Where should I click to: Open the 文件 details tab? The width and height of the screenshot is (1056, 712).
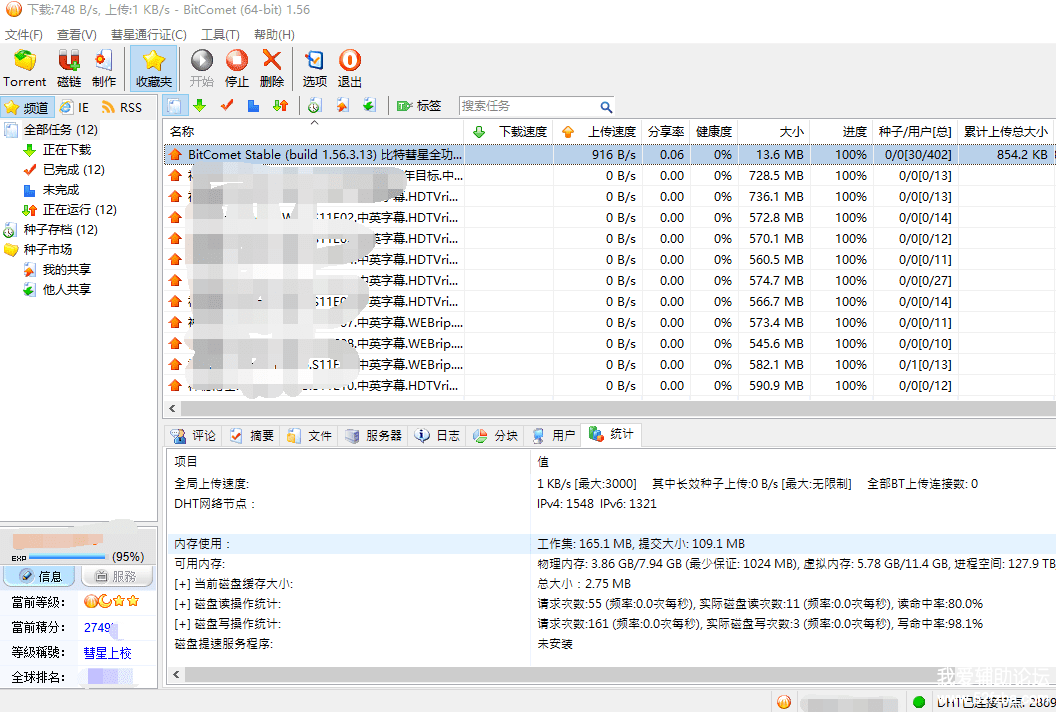click(x=310, y=436)
